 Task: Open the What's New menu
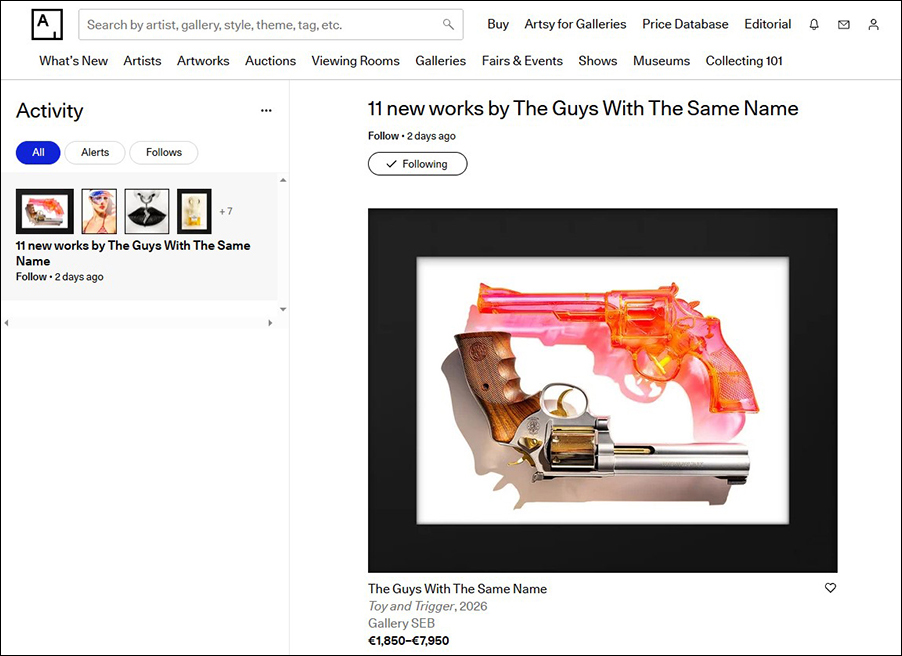74,61
